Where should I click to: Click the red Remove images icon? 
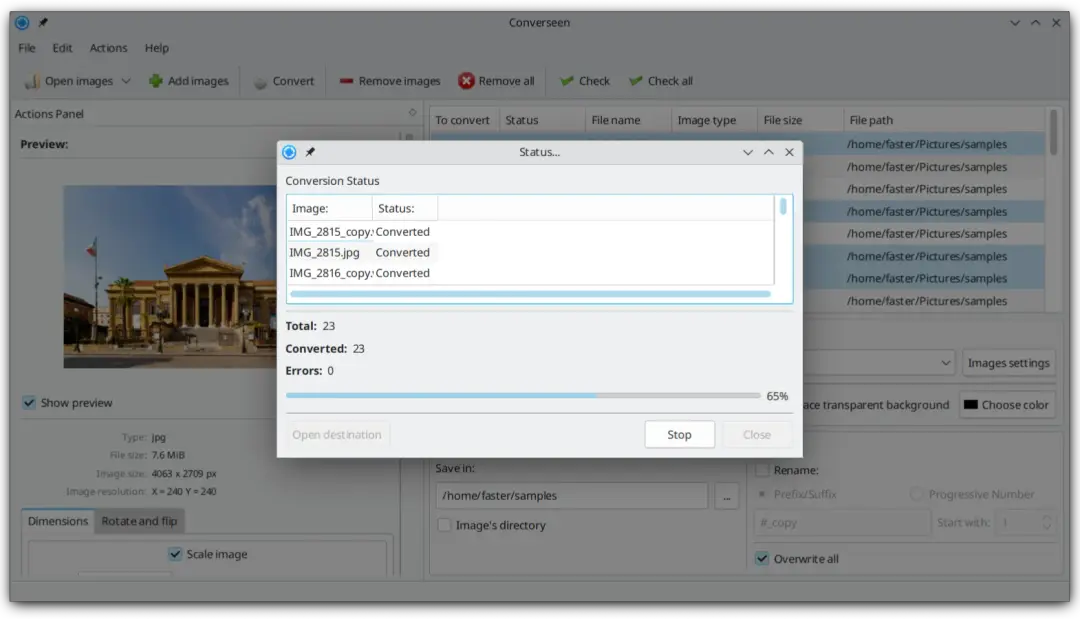pos(346,81)
